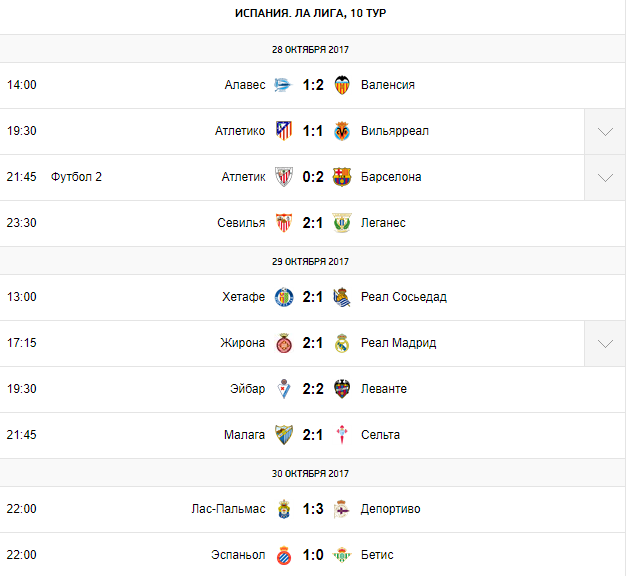
Task: Expand the Атлетико vs Вильярреал match details
Action: [605, 132]
